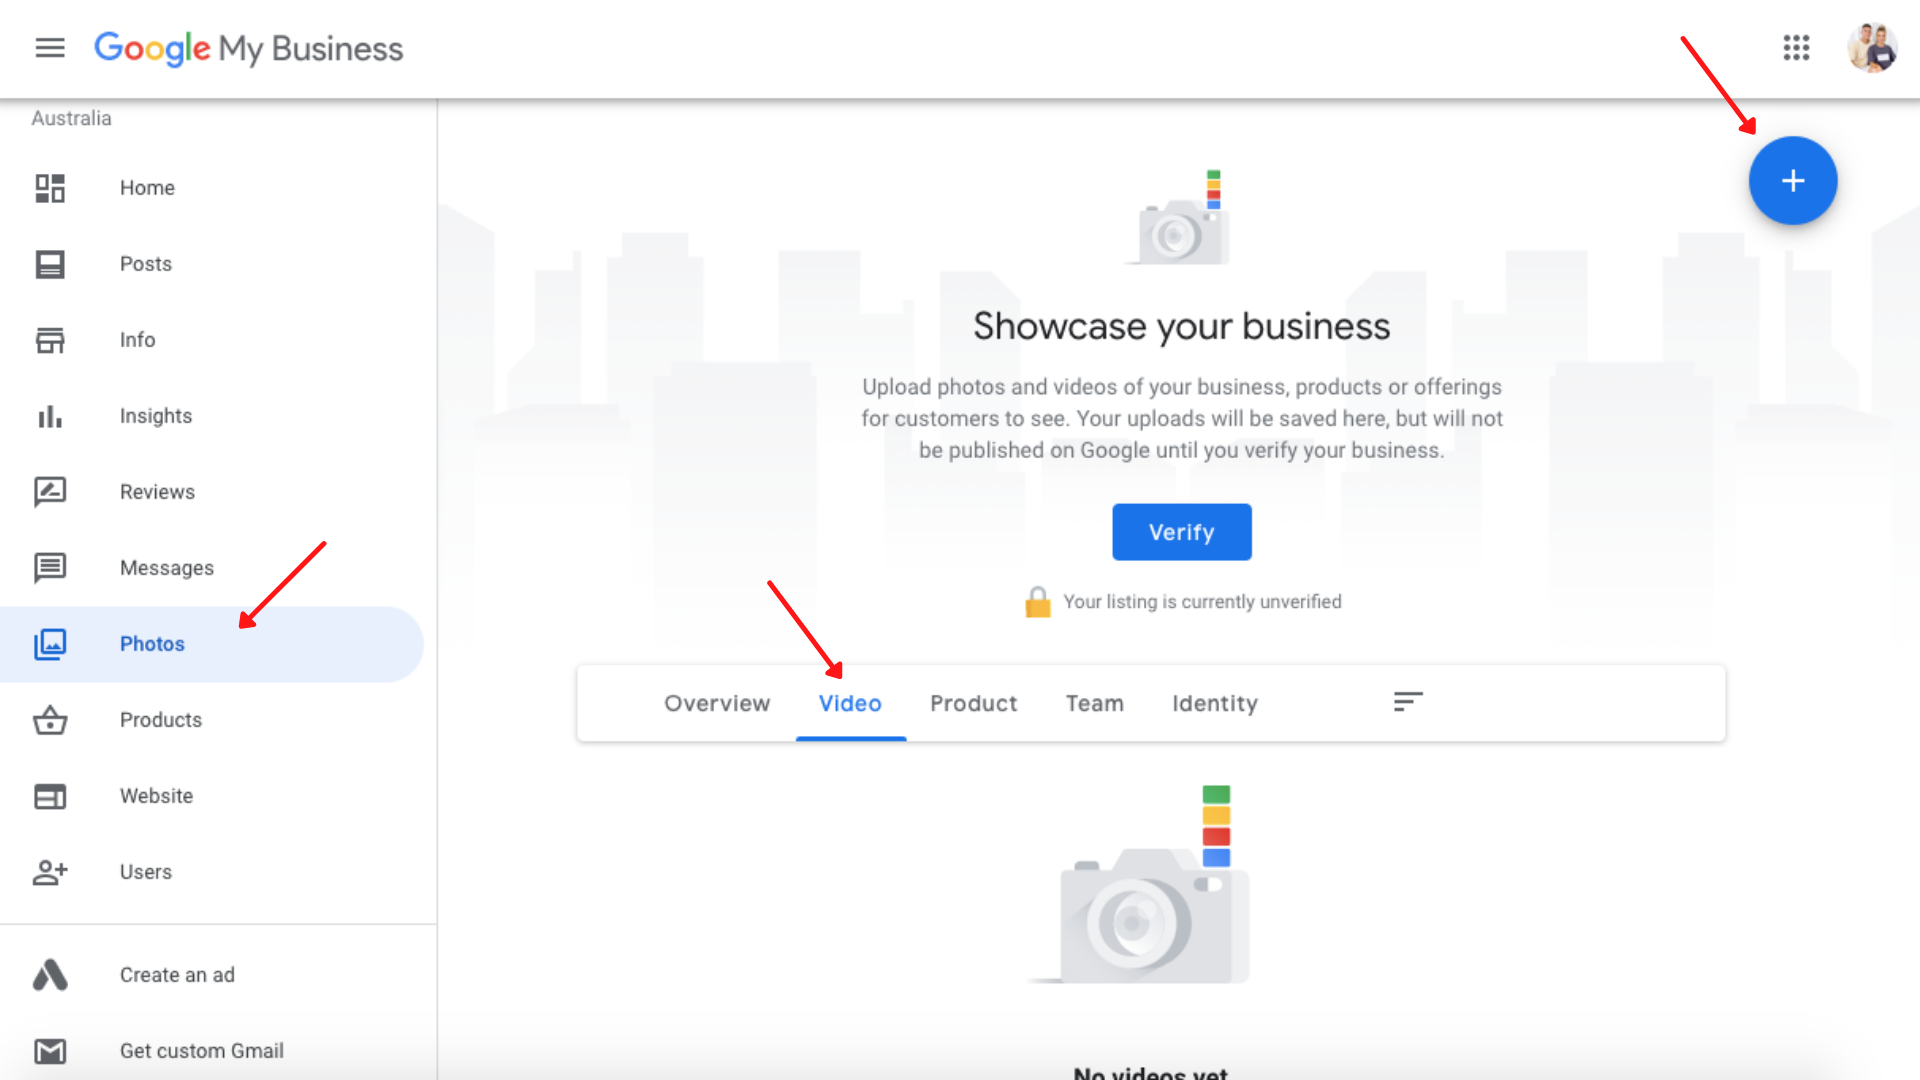
Task: Click the Google My Business logo
Action: point(248,48)
